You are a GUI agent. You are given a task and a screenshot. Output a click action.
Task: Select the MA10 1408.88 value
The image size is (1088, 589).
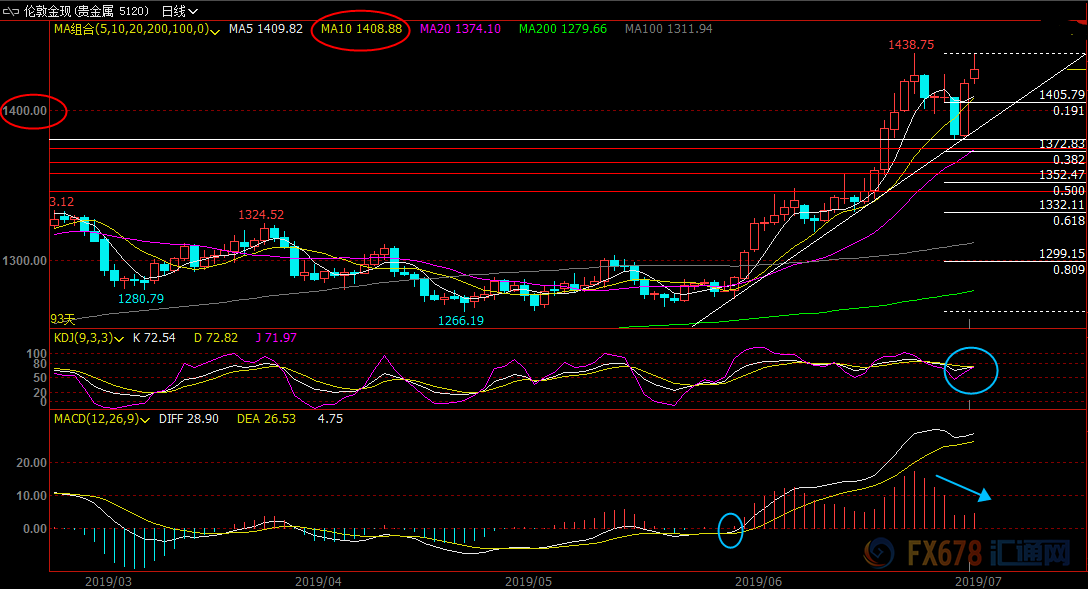pyautogui.click(x=361, y=29)
